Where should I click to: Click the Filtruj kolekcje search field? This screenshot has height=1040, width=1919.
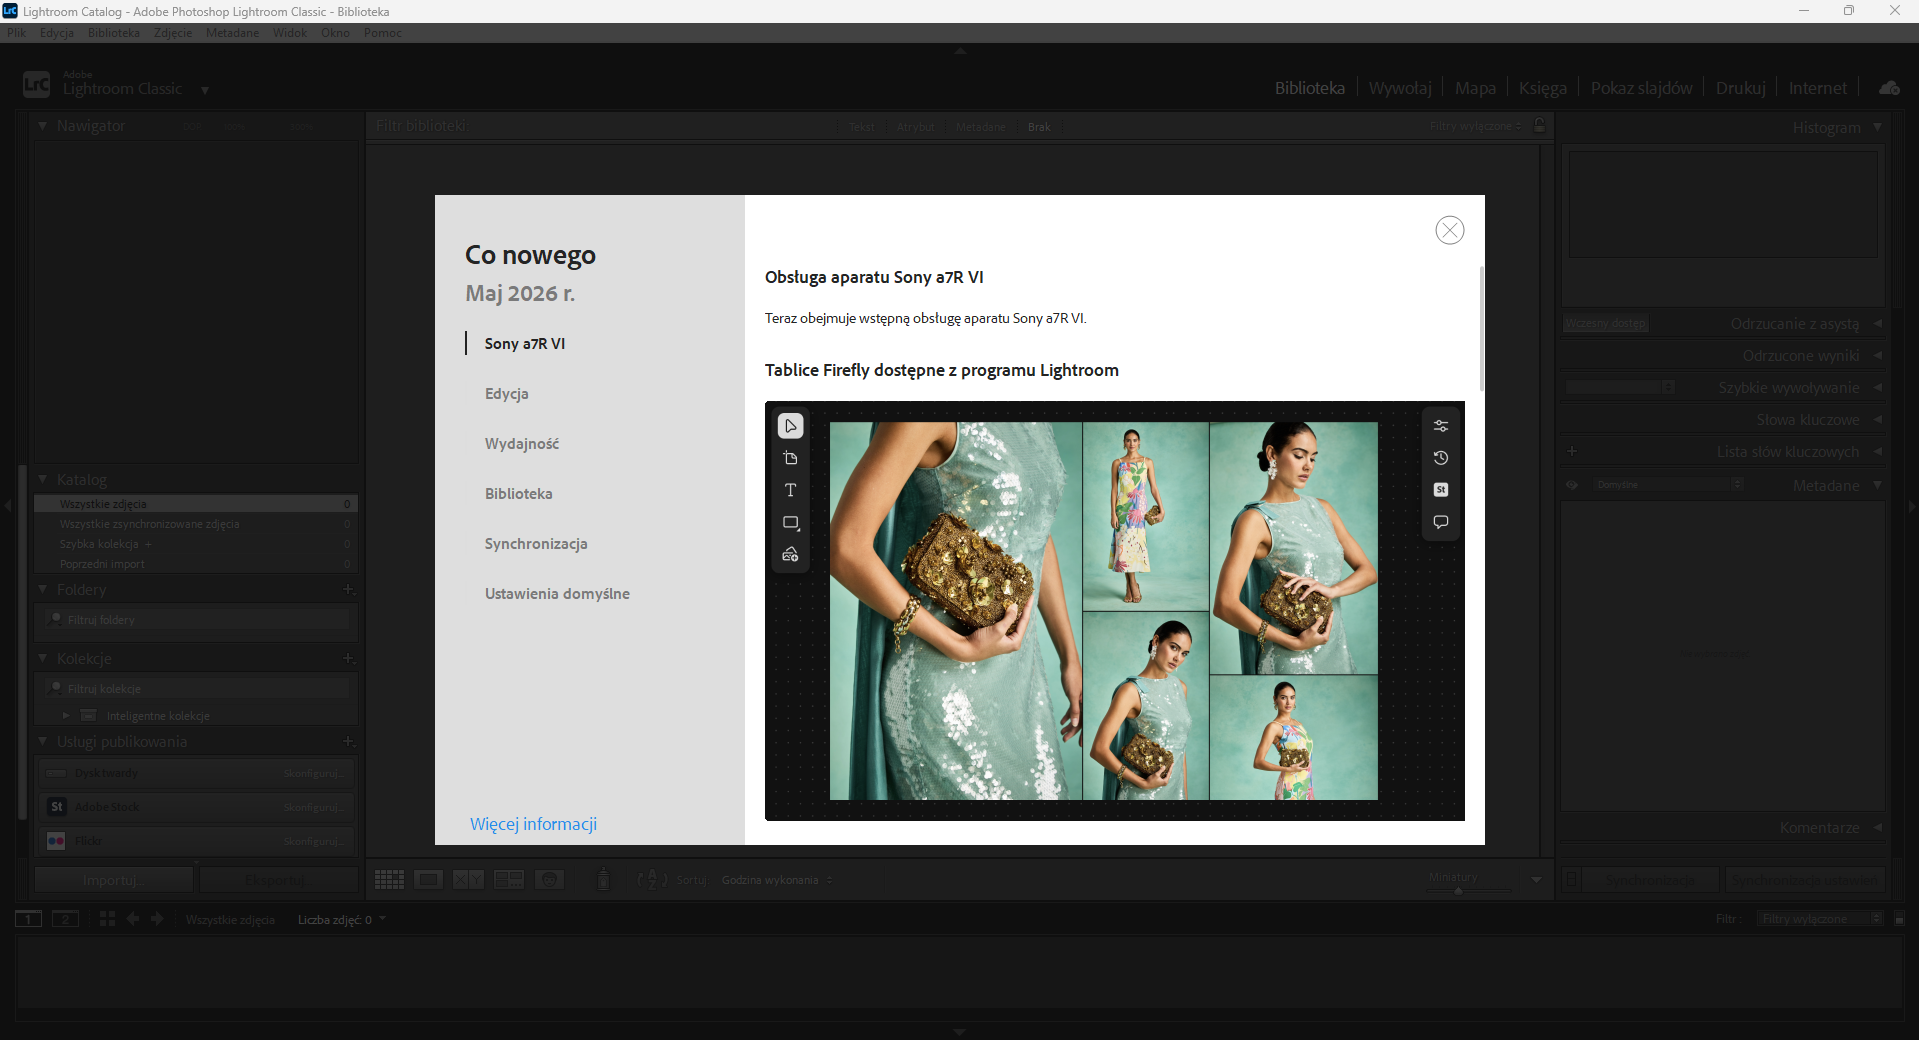pos(198,689)
